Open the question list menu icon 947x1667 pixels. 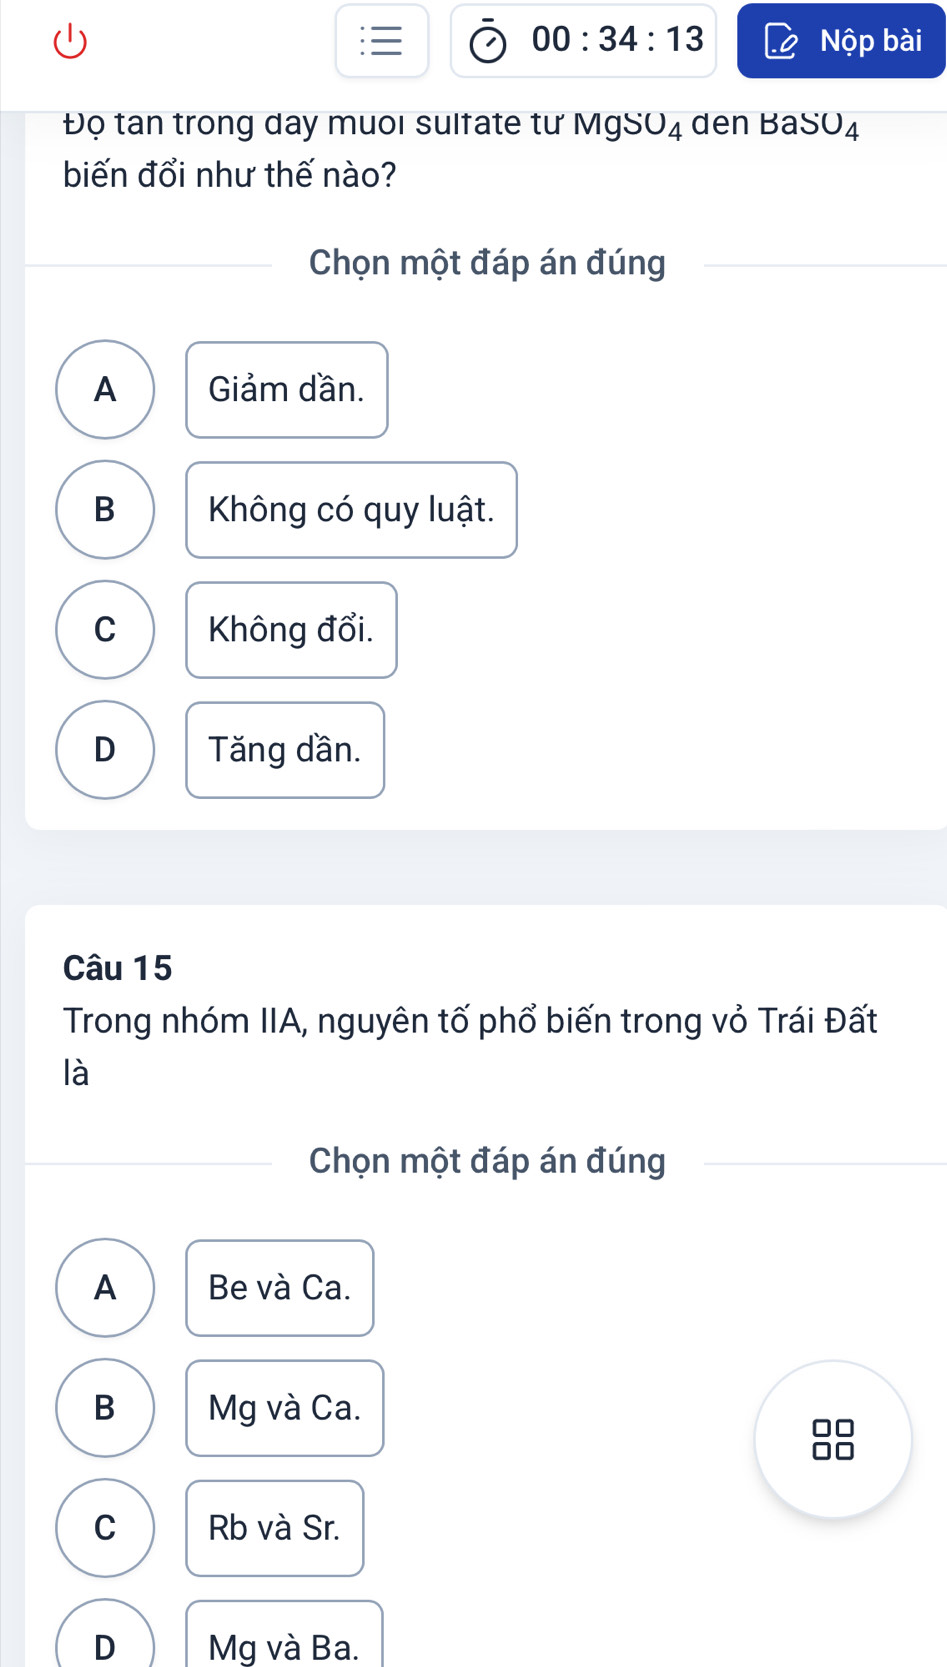coord(381,41)
